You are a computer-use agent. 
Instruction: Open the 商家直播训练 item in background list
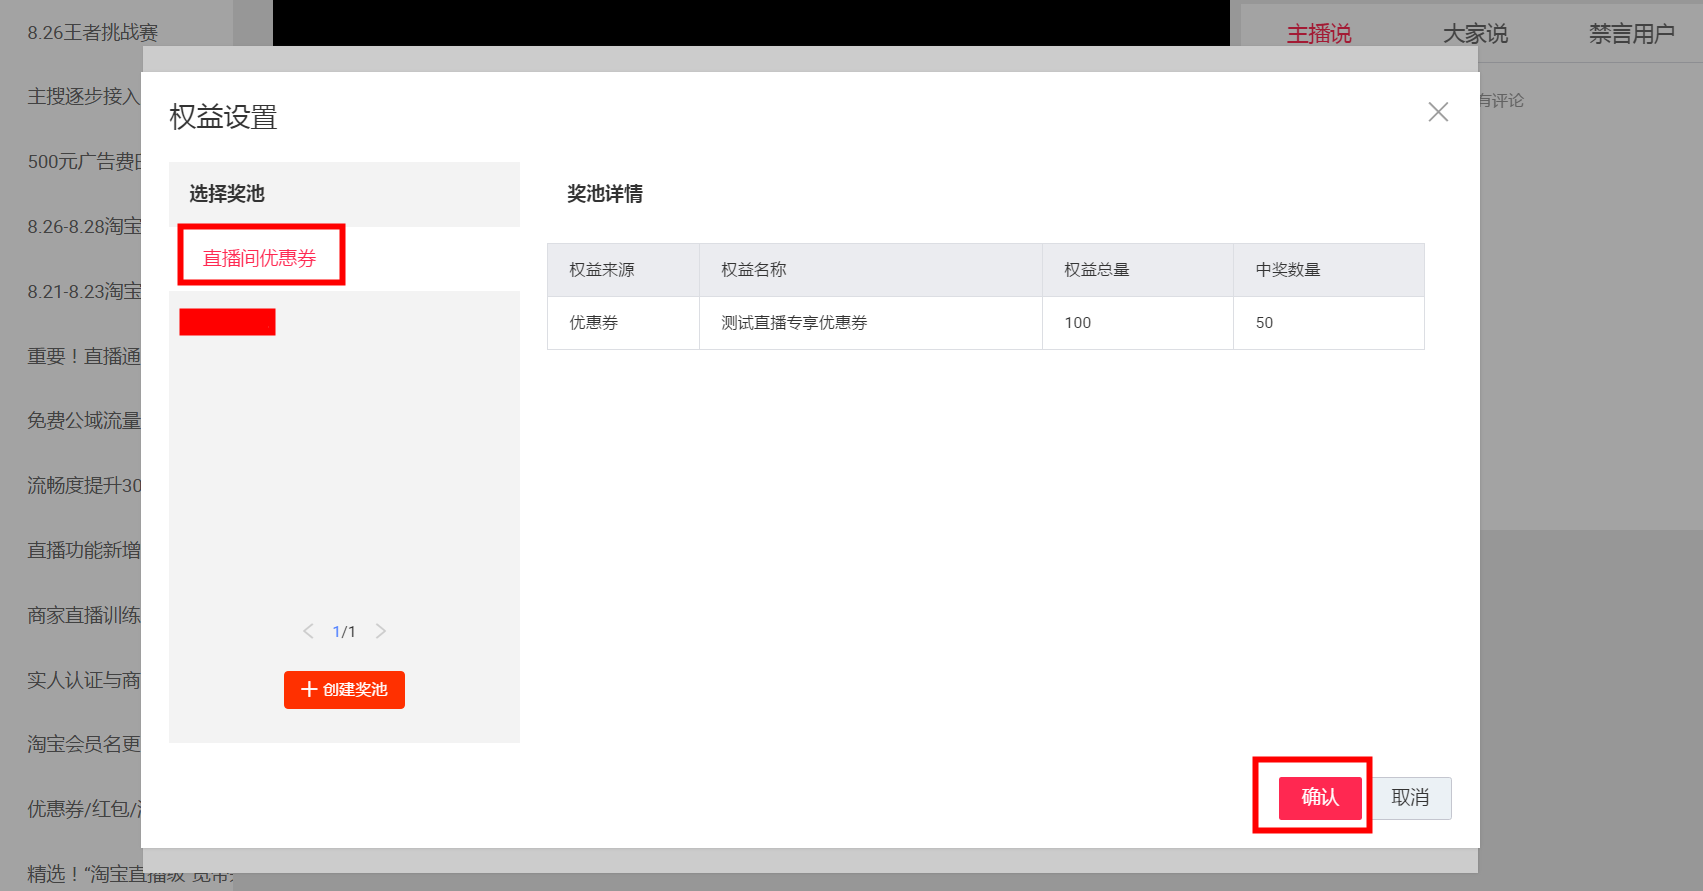[x=84, y=615]
